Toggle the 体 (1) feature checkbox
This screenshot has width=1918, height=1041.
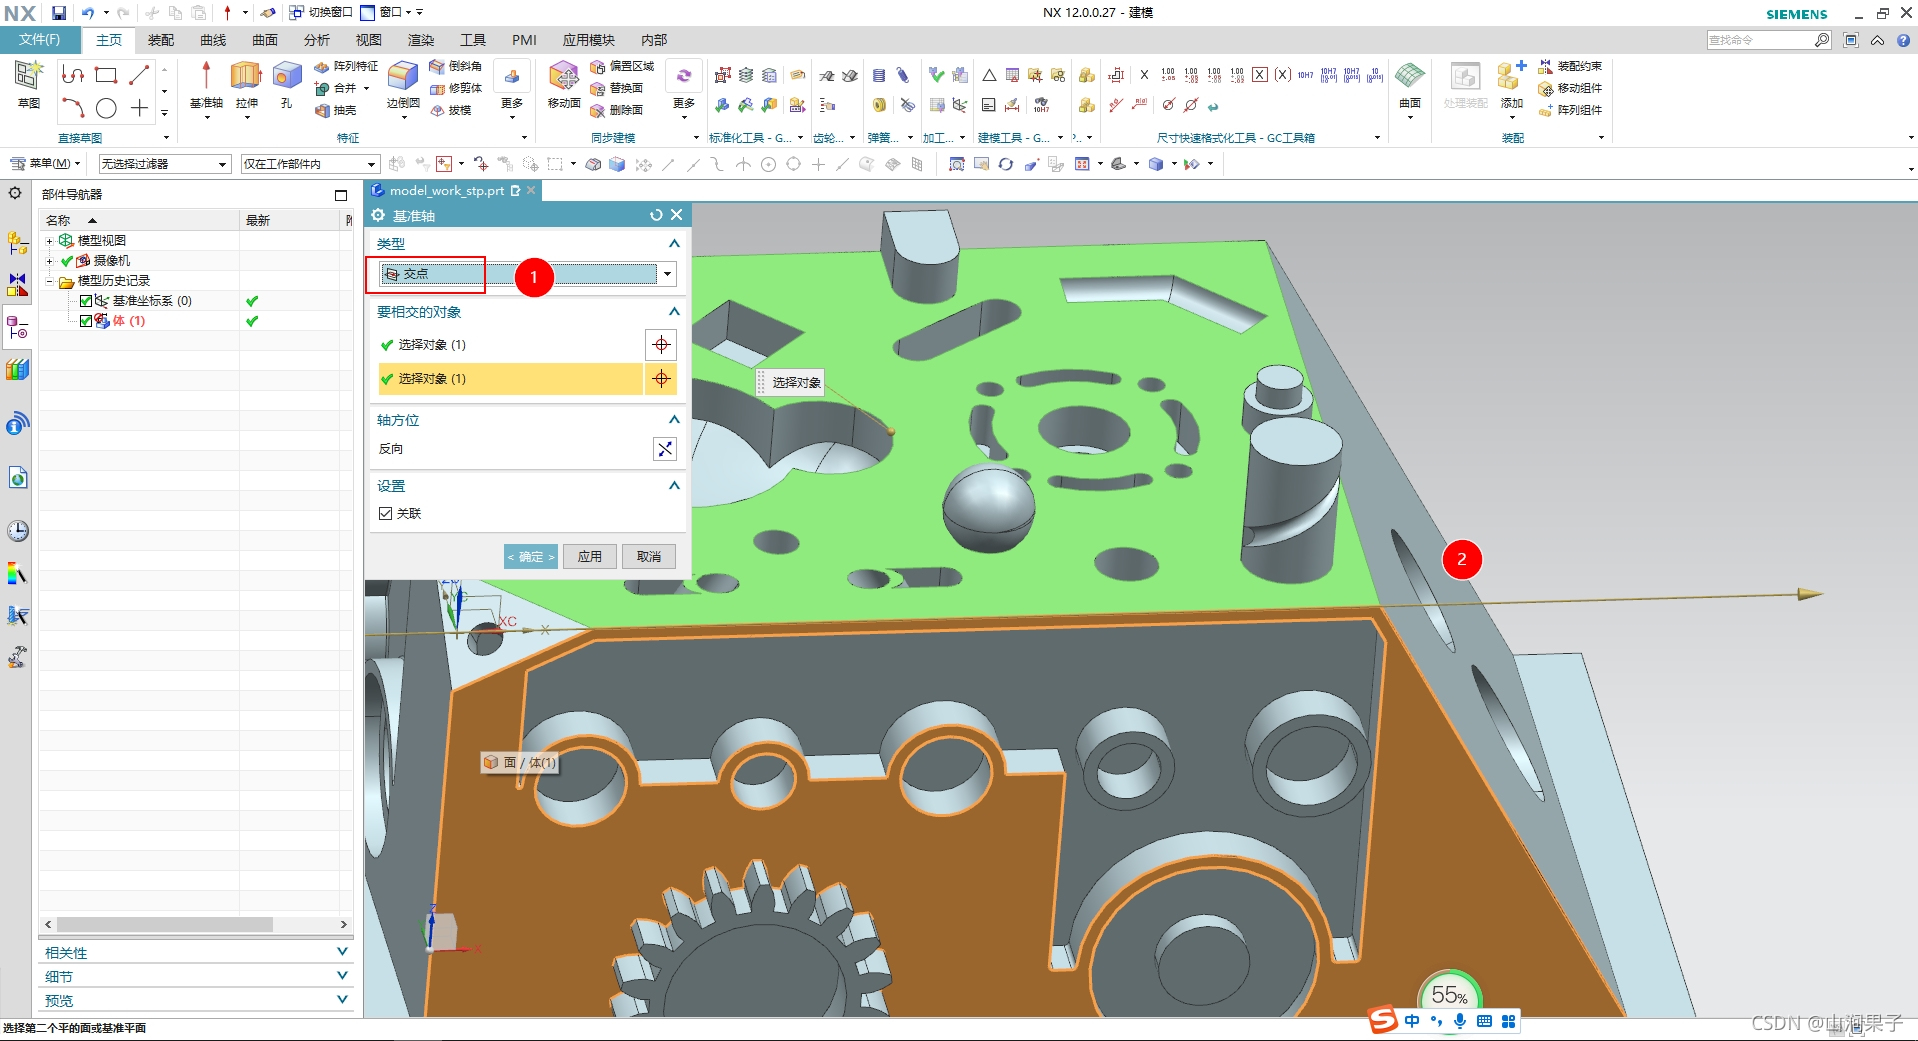(x=86, y=321)
